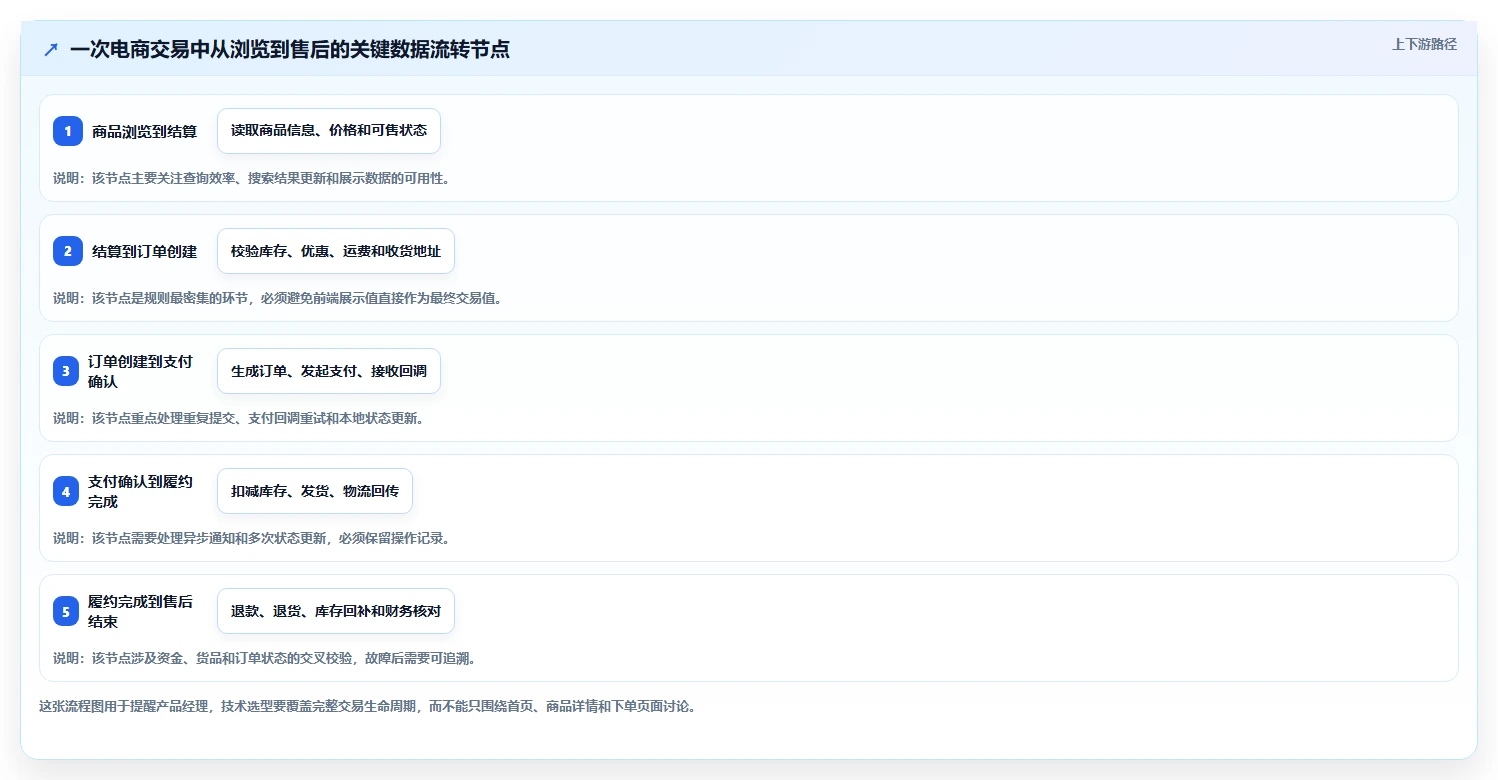
Task: Select the 校验库存、优惠、运费和收货地址 chip
Action: point(336,251)
